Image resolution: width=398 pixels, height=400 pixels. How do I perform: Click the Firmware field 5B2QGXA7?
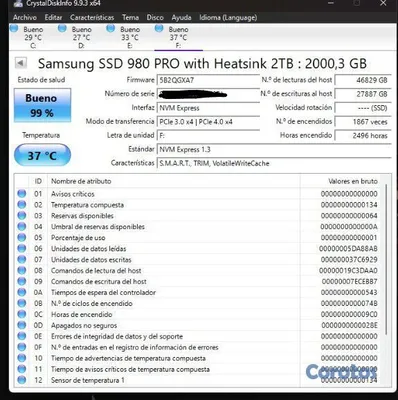208,80
